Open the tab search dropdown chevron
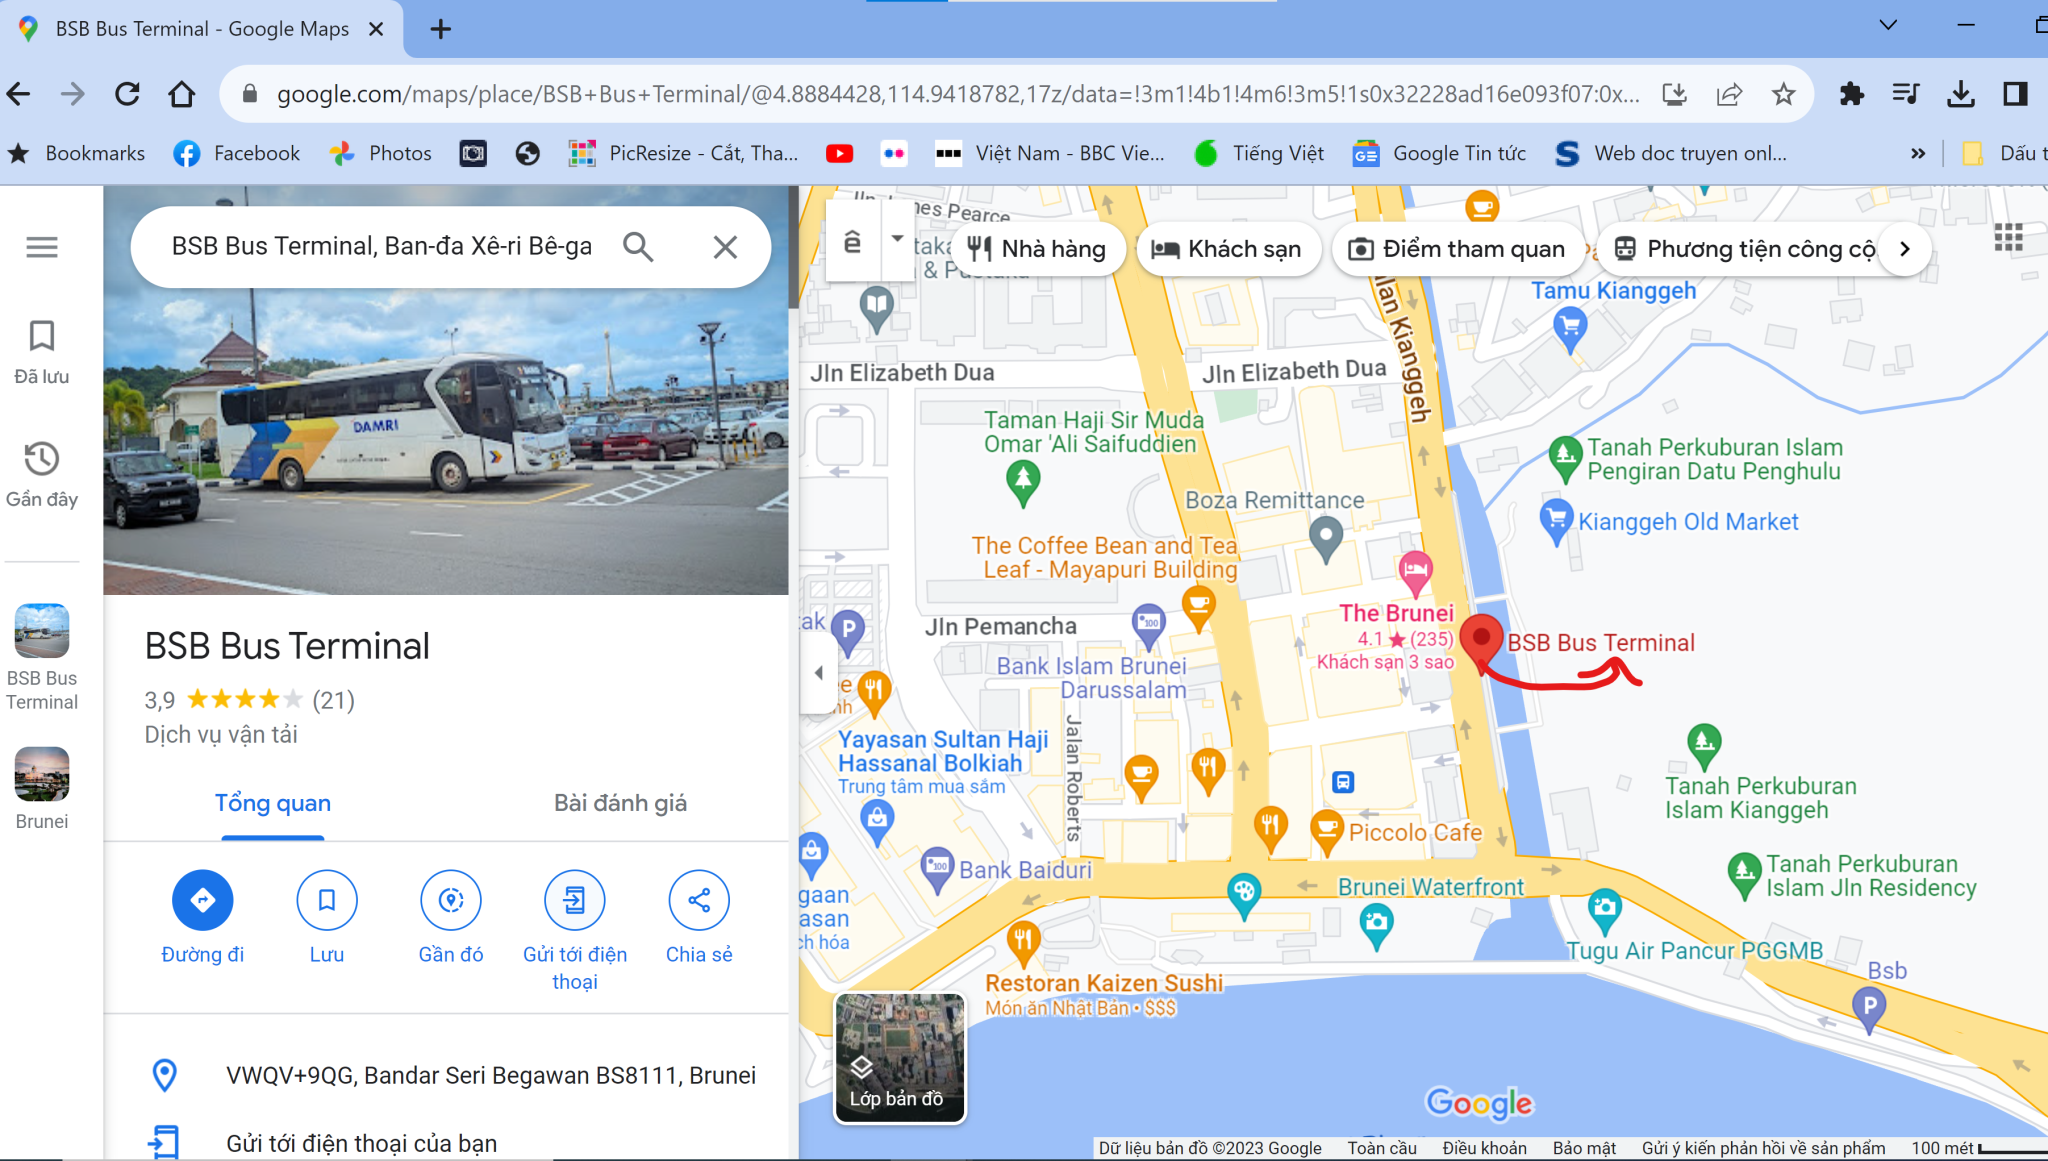The height and width of the screenshot is (1161, 2048). point(1887,26)
